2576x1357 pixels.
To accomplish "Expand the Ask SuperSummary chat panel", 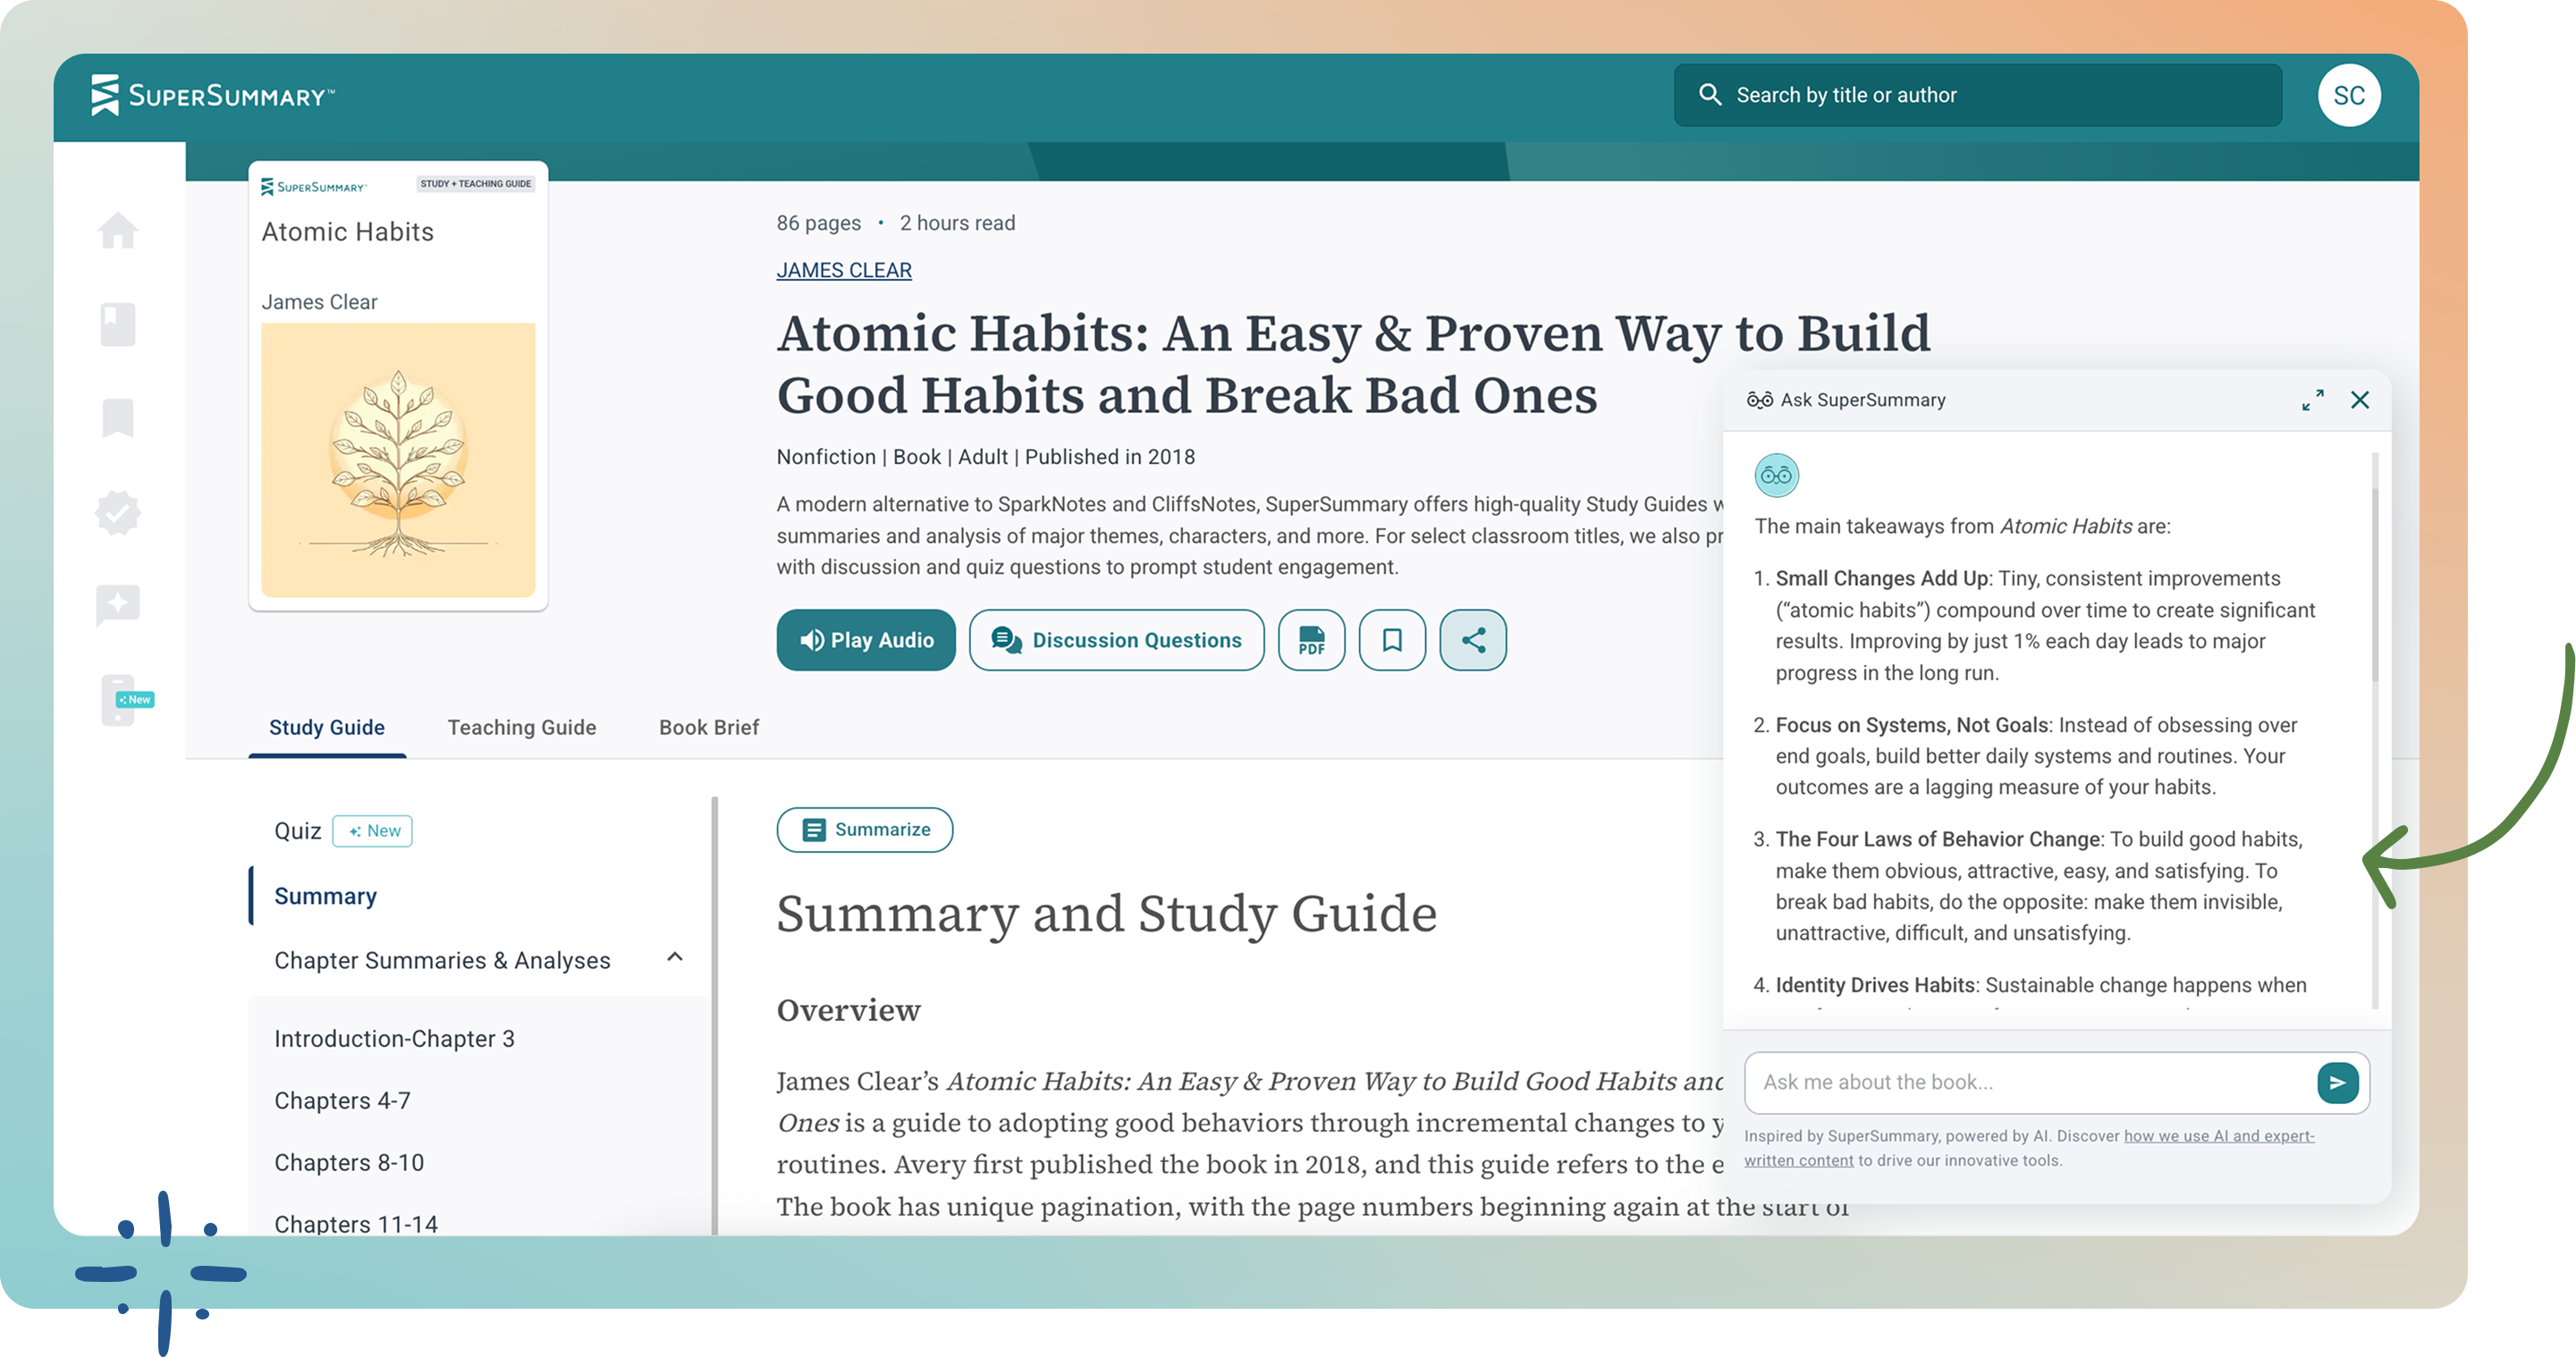I will [x=2312, y=400].
